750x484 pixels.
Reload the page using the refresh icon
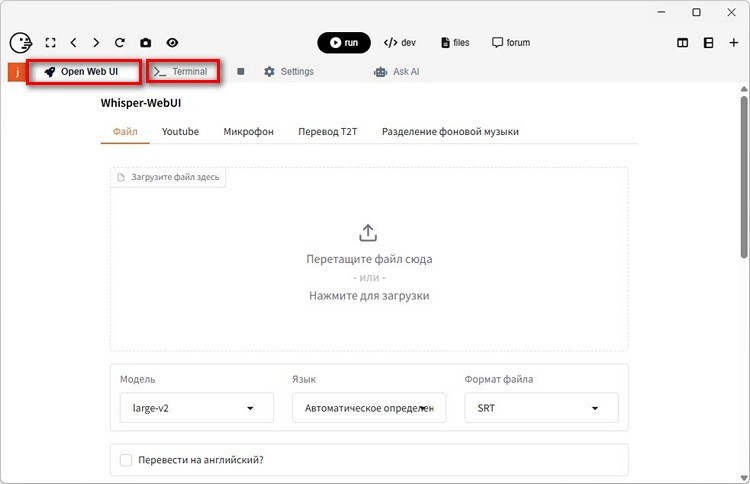(120, 43)
